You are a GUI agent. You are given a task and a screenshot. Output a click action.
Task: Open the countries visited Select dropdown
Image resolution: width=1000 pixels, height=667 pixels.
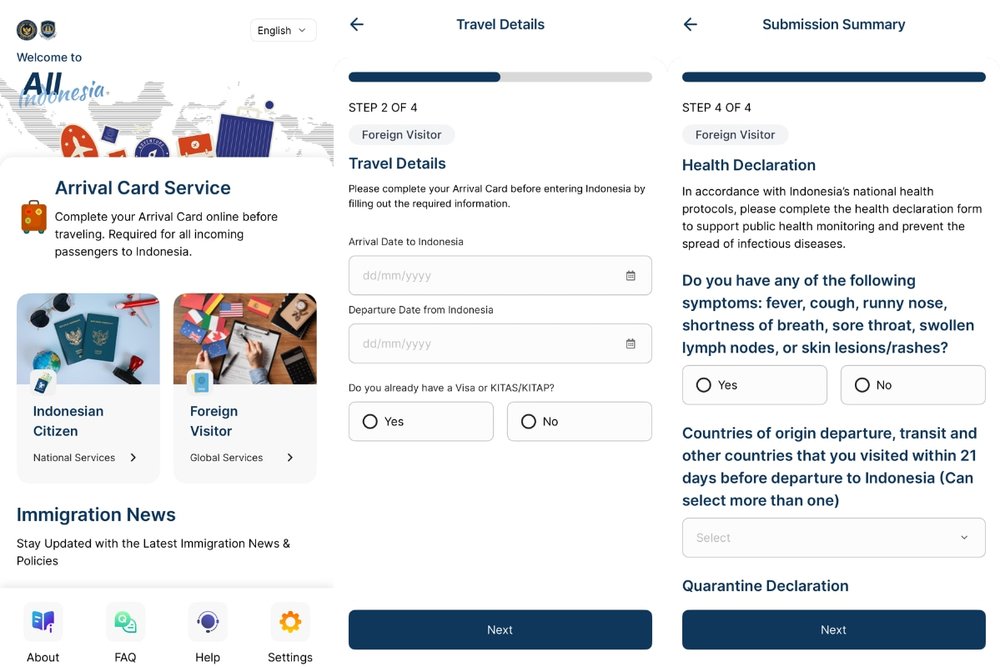pyautogui.click(x=833, y=537)
